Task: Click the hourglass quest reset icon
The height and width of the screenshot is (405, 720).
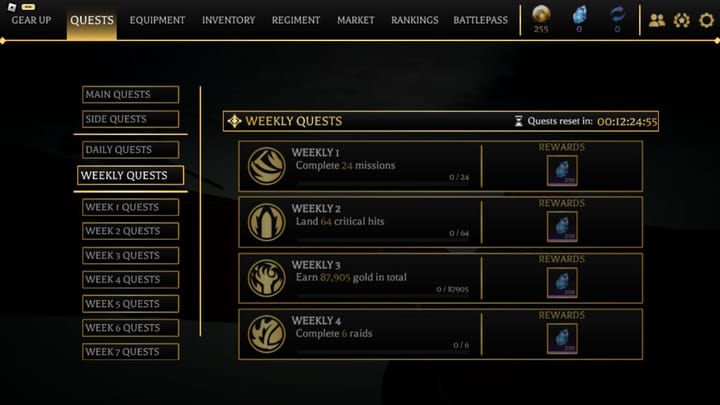Action: tap(518, 121)
